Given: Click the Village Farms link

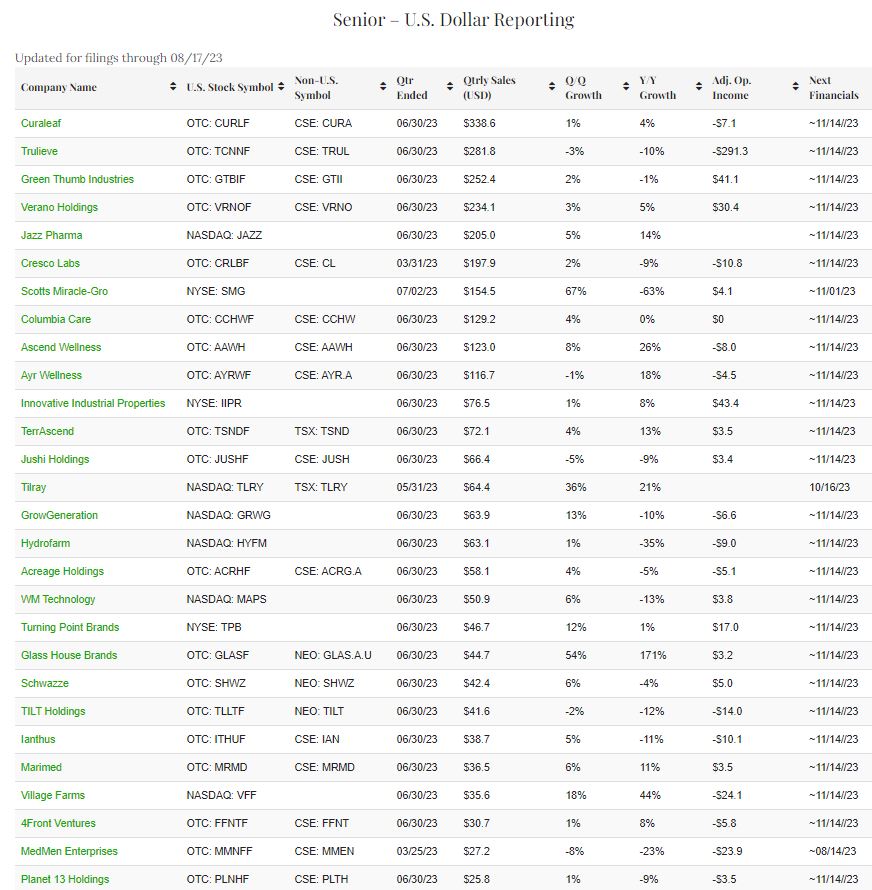Looking at the screenshot, I should [53, 795].
